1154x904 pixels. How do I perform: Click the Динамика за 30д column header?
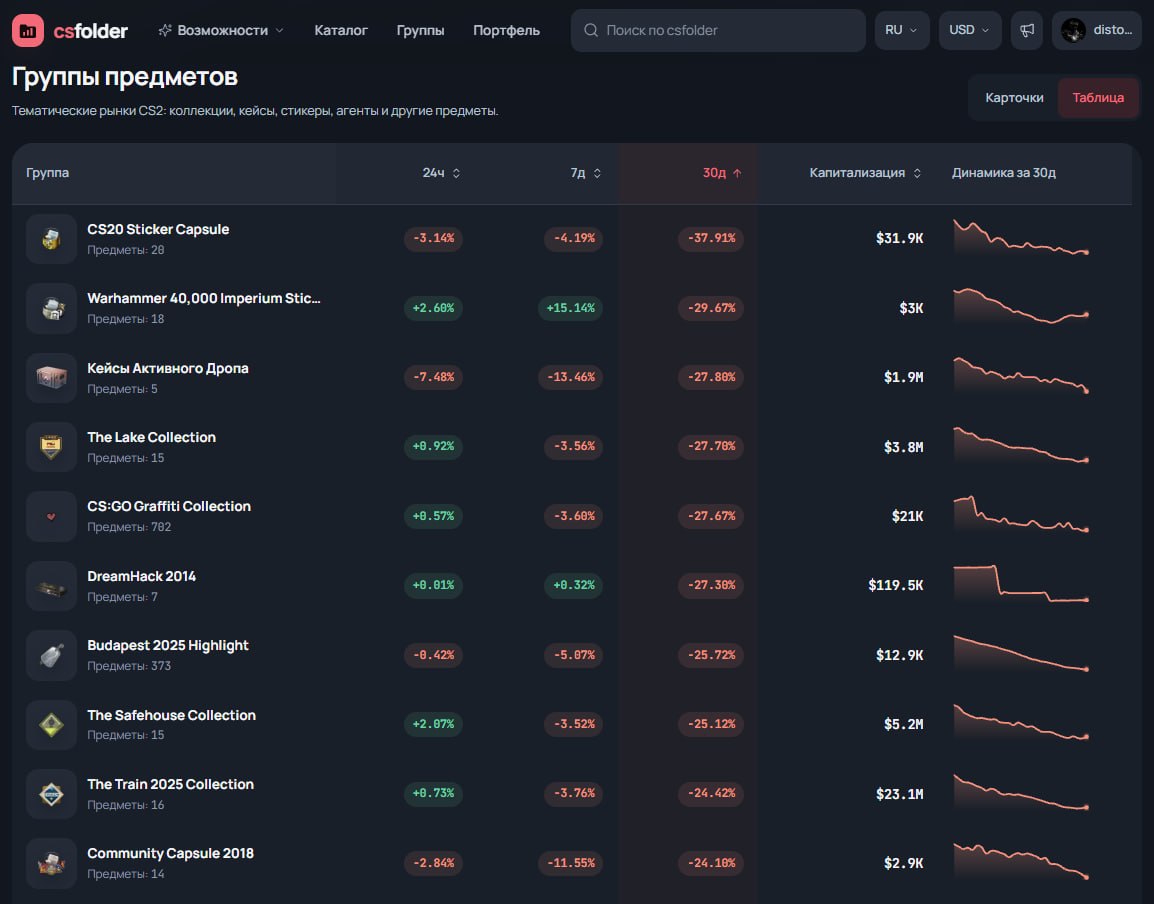[x=1004, y=173]
